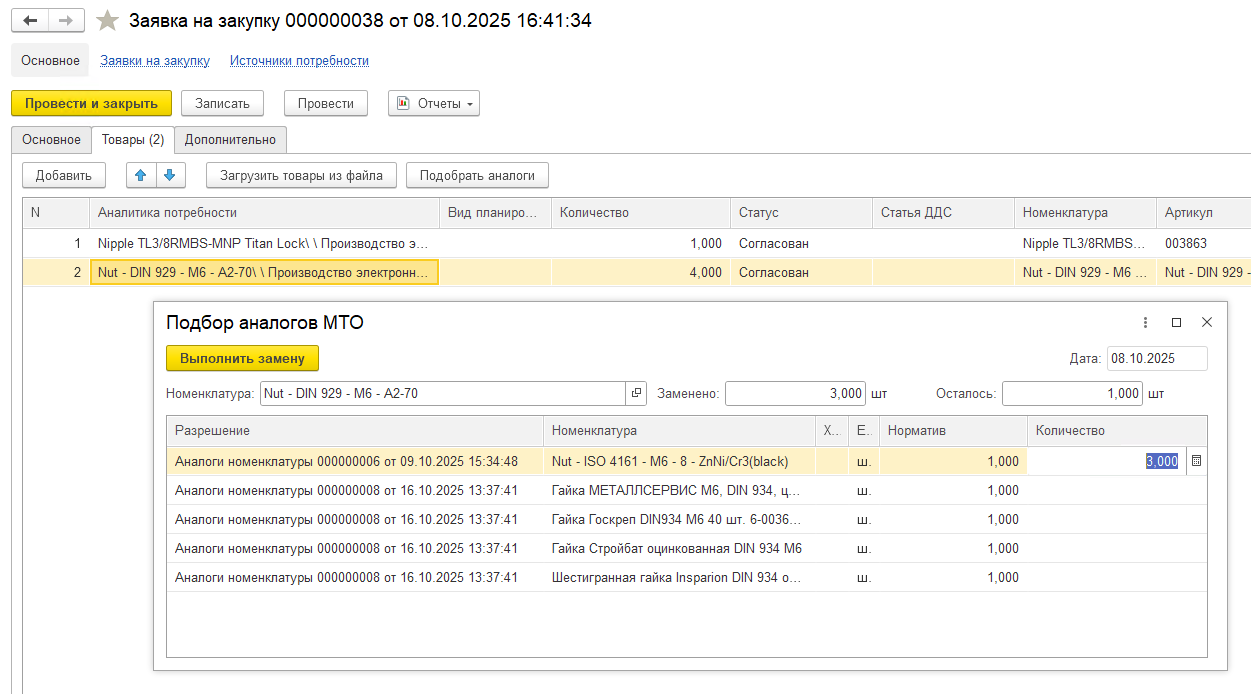Maximize the Подбор аналогов МТО dialog
This screenshot has height=694, width=1251.
point(1176,322)
